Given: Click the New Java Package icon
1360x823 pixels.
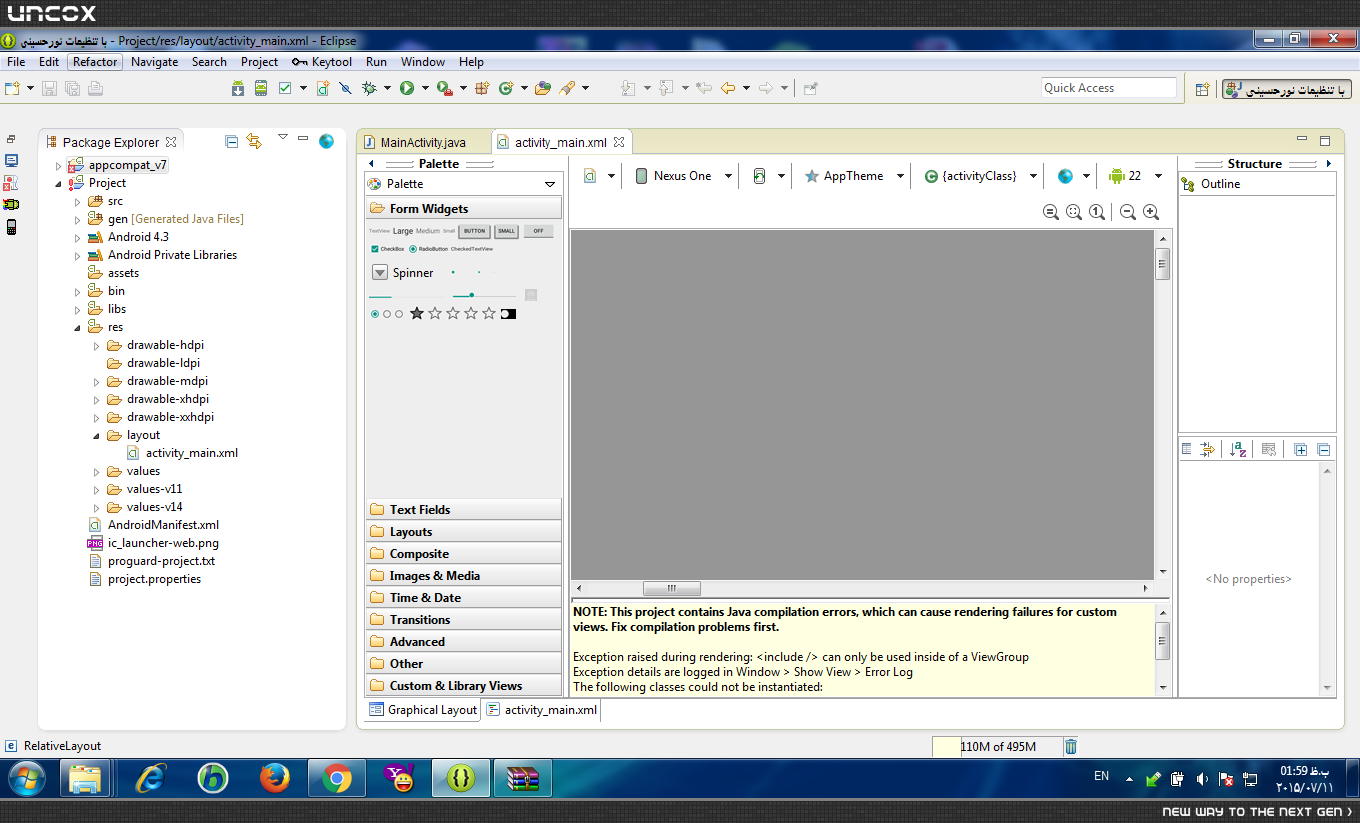Looking at the screenshot, I should tap(482, 88).
